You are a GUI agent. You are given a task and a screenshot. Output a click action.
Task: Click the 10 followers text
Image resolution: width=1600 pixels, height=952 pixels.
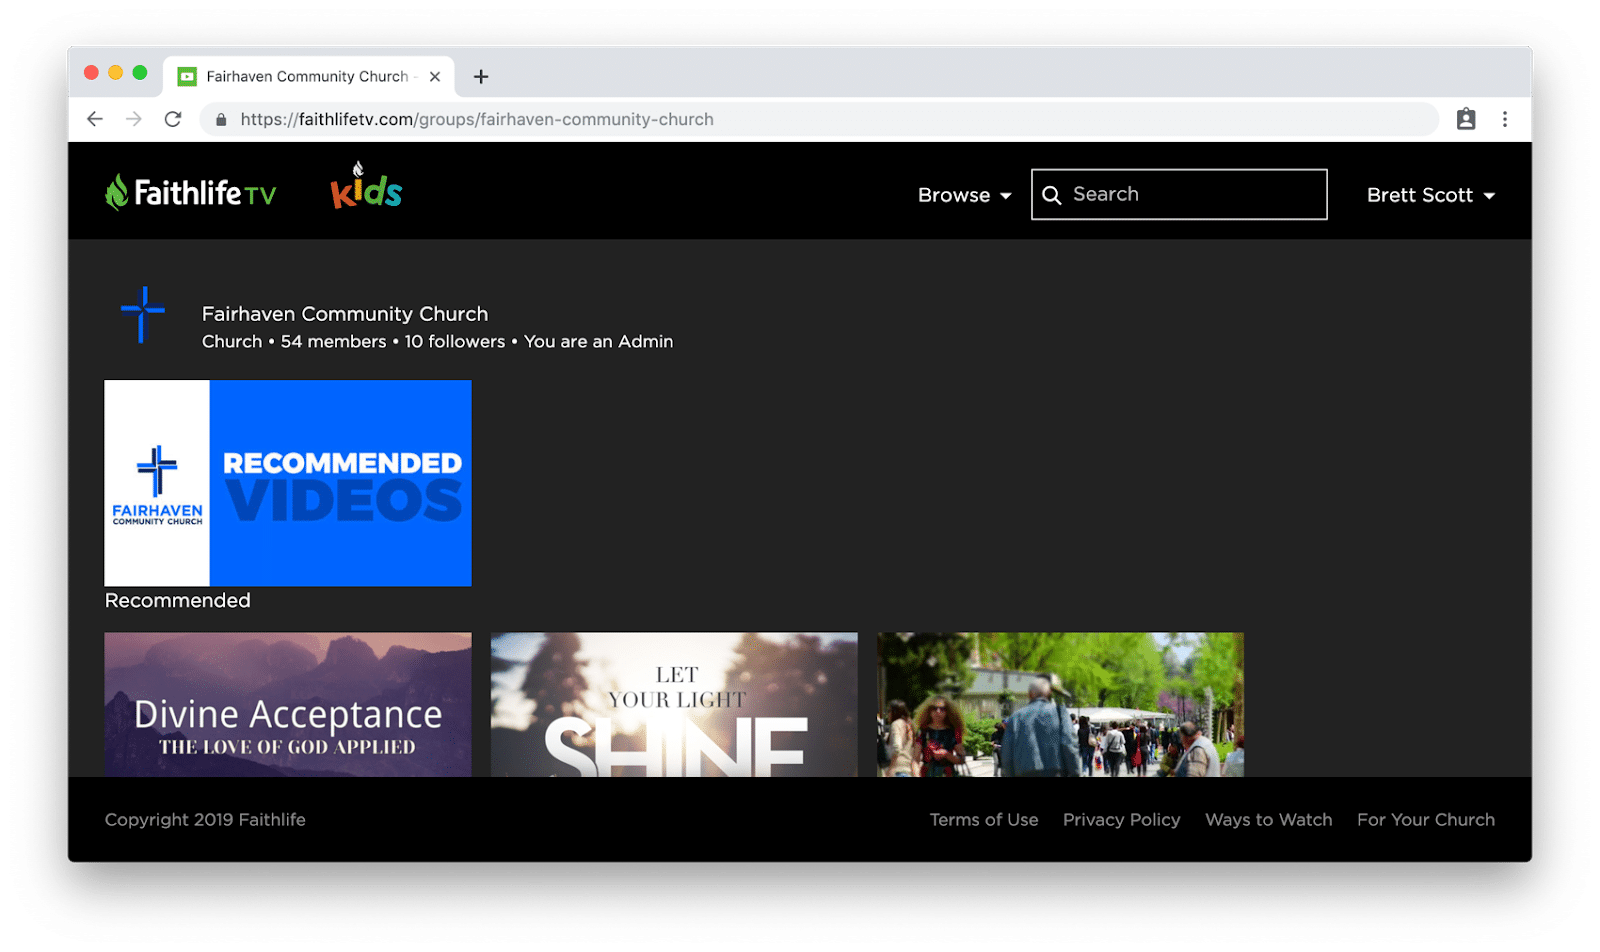(455, 341)
